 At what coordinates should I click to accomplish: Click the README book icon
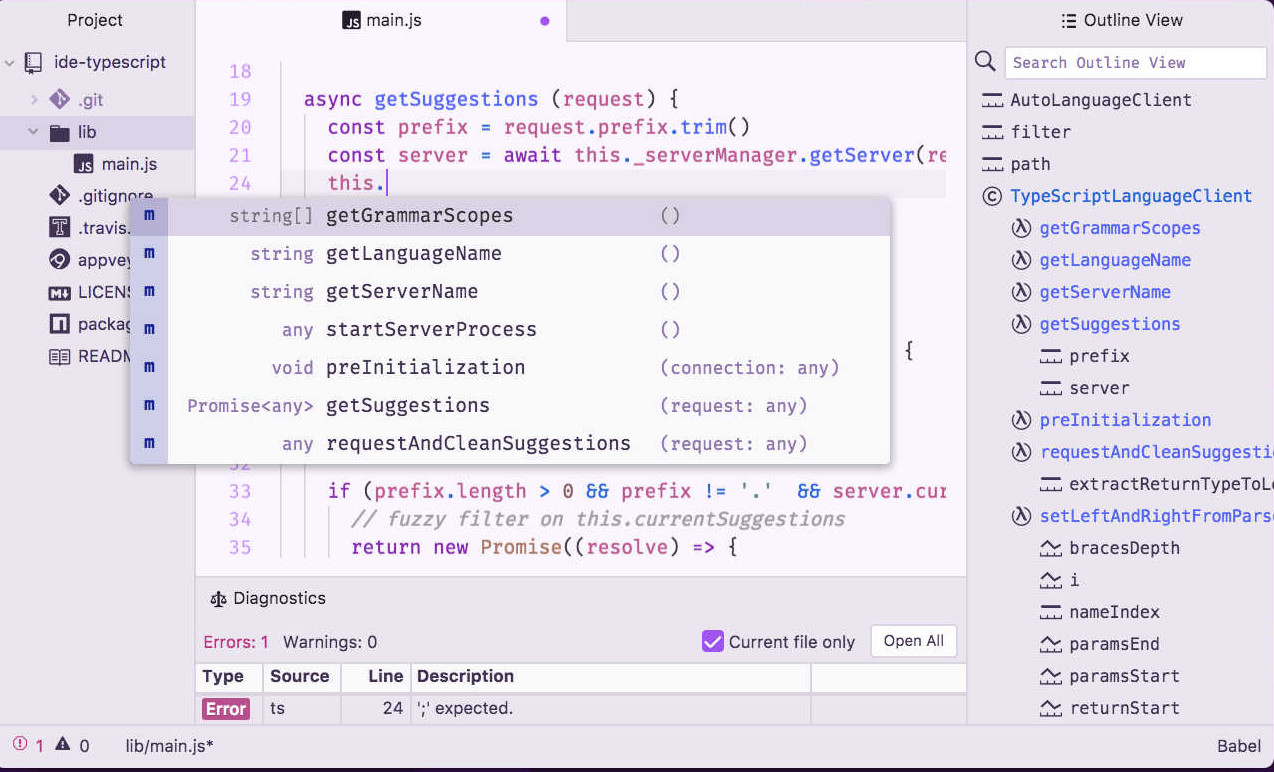pos(60,356)
